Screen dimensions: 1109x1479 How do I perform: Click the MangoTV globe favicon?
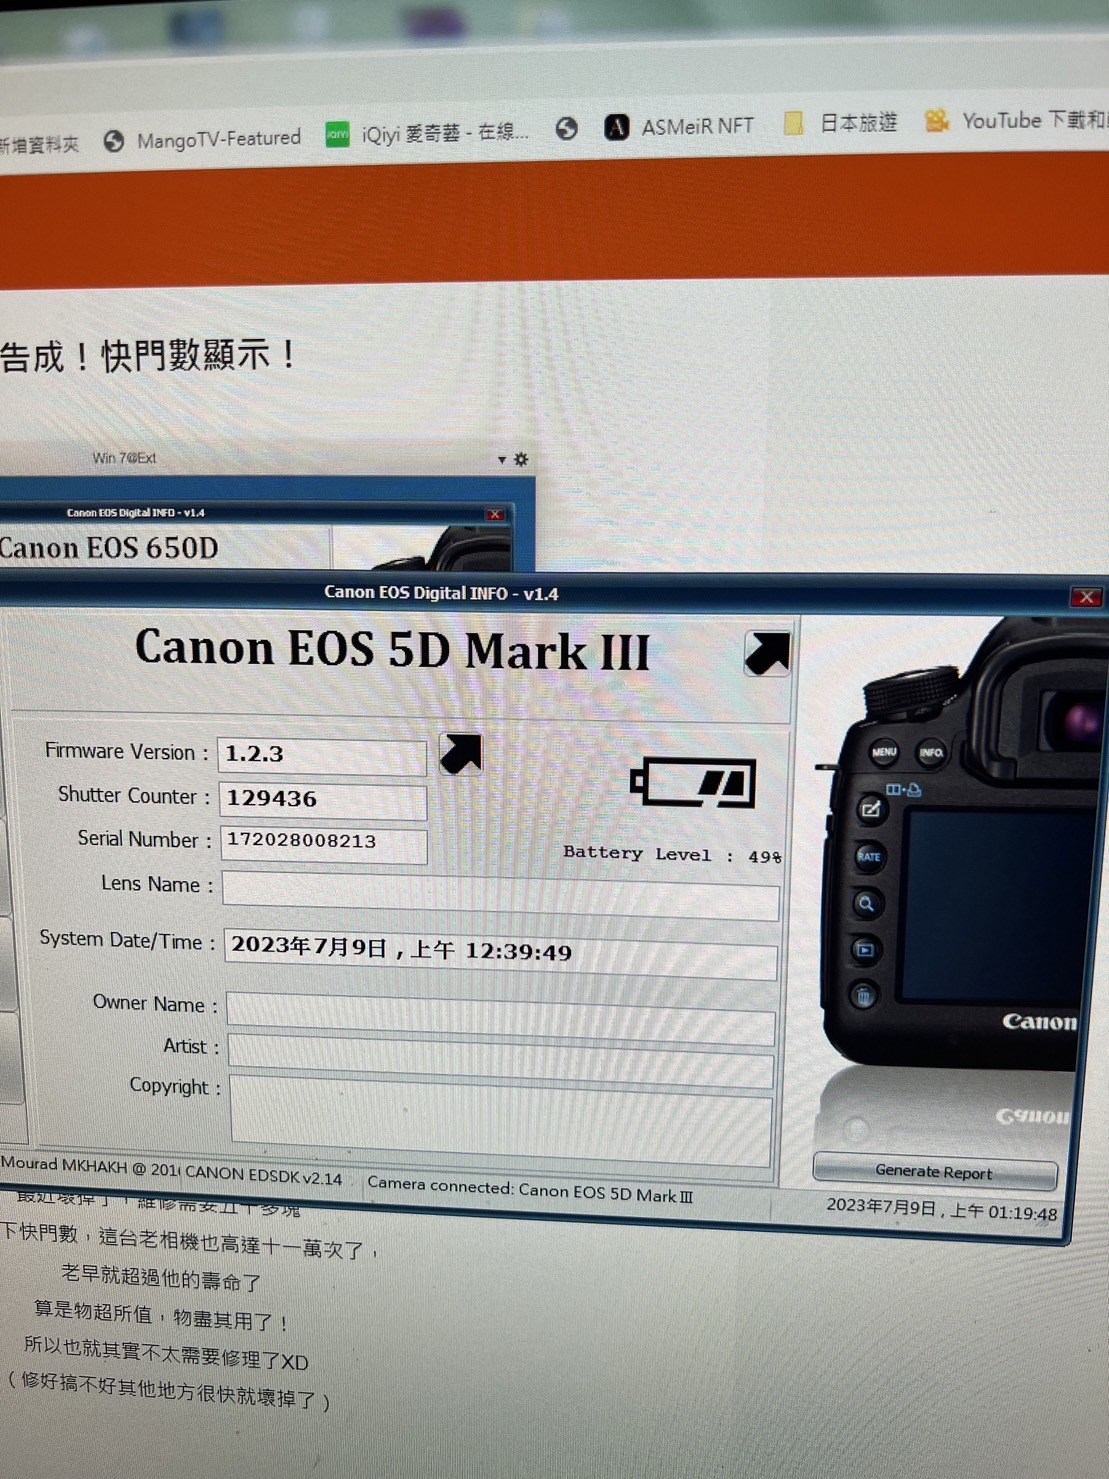point(114,141)
